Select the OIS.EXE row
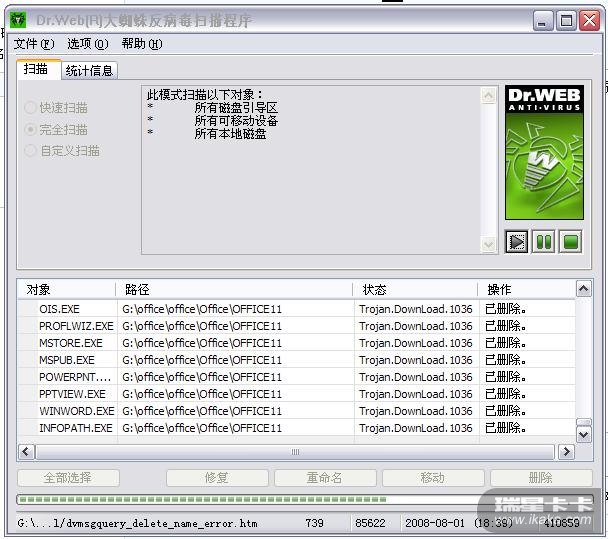Image resolution: width=608 pixels, height=539 pixels. [x=296, y=309]
